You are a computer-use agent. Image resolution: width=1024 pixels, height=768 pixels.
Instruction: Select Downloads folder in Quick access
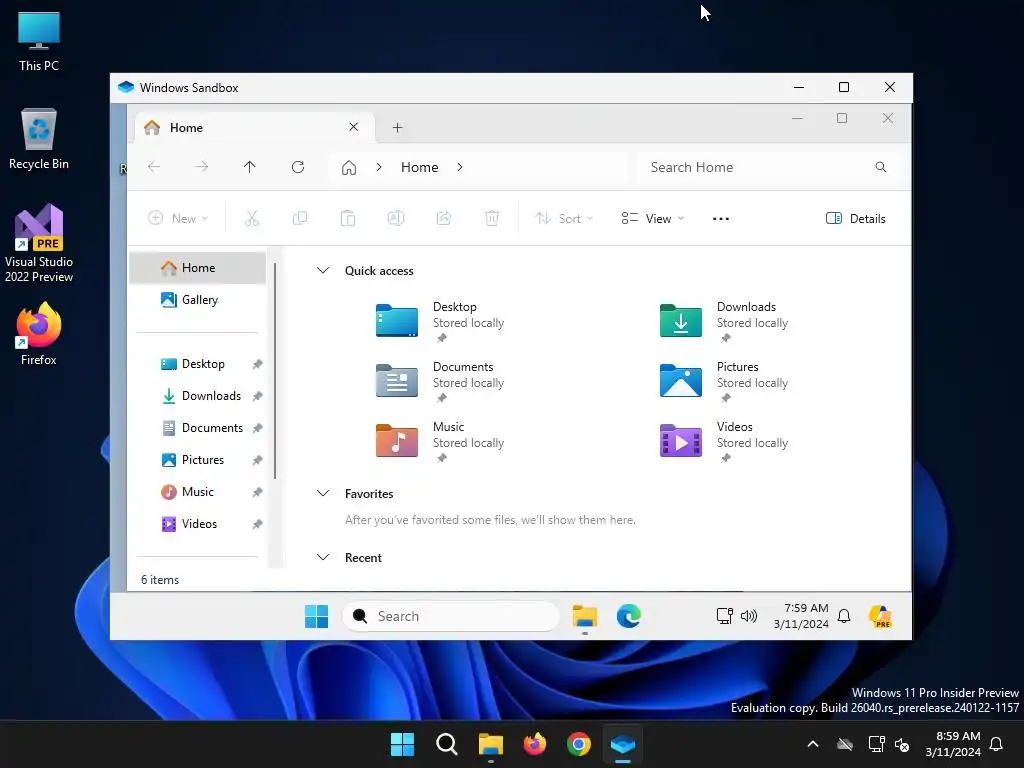click(x=725, y=321)
